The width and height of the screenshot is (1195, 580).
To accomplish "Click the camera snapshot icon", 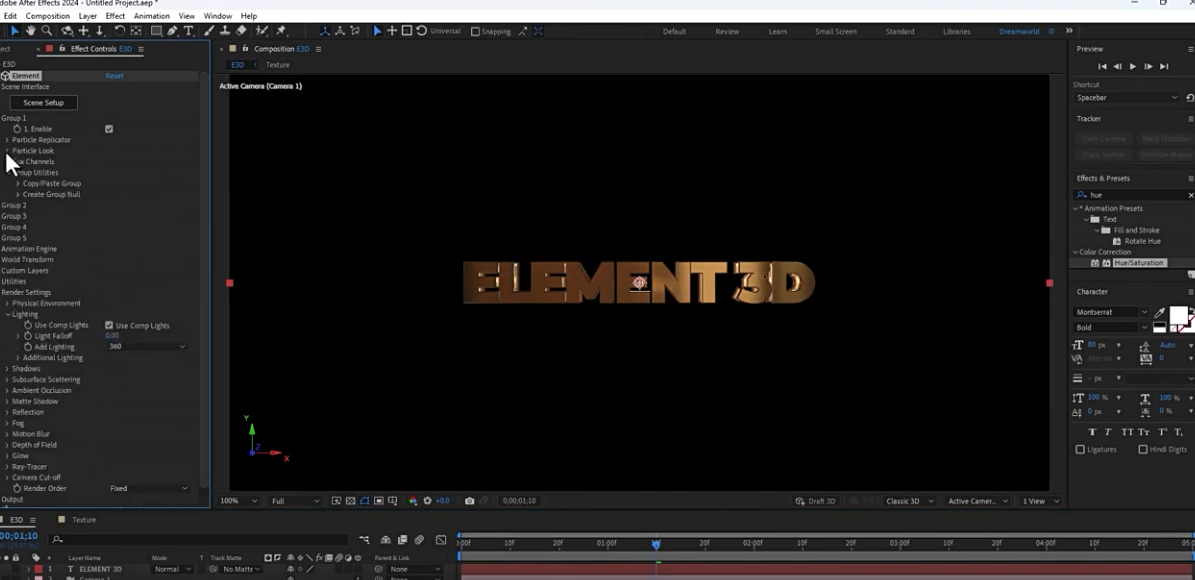I will pos(469,501).
